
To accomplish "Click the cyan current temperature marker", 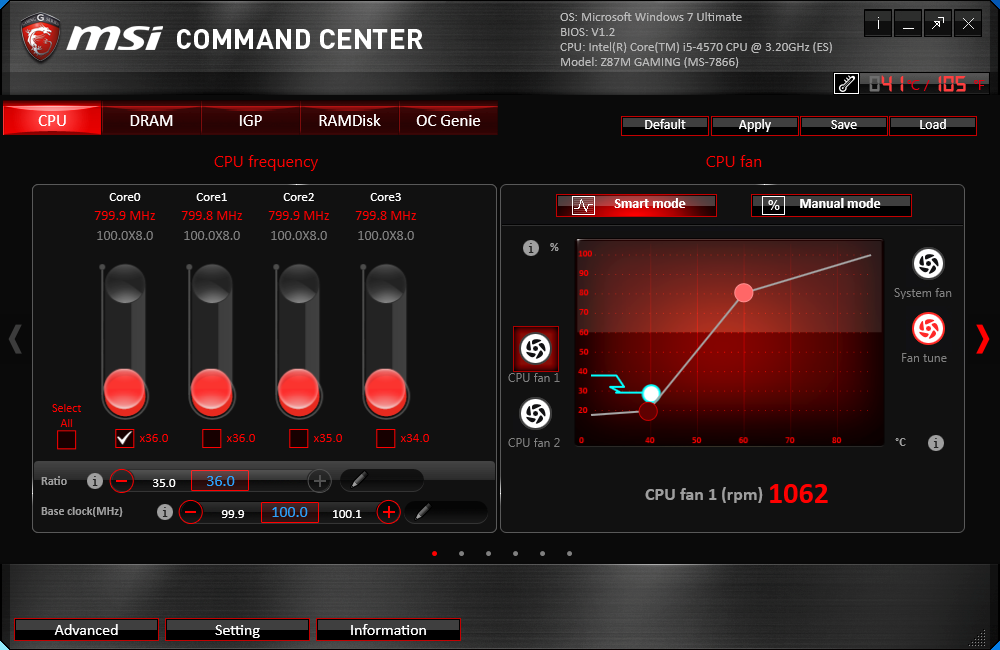I will click(651, 393).
